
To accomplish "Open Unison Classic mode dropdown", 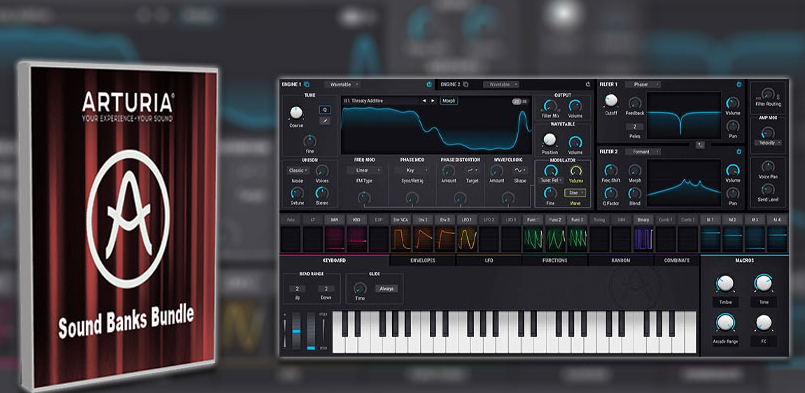I will click(x=298, y=170).
